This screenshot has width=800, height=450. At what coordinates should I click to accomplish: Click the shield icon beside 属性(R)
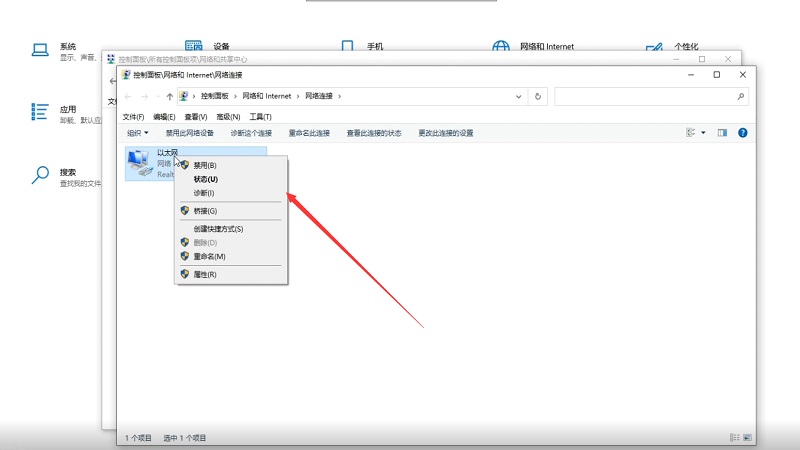click(x=185, y=274)
